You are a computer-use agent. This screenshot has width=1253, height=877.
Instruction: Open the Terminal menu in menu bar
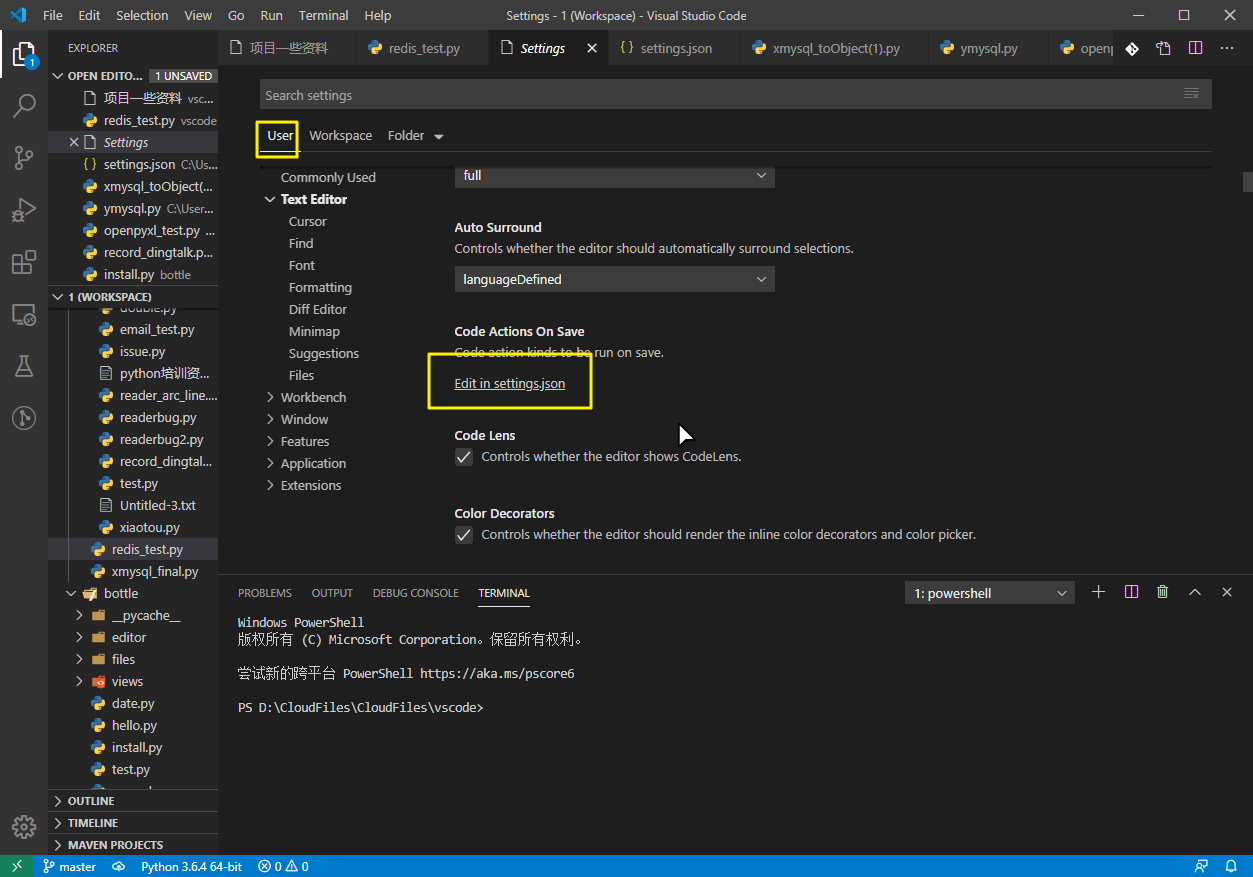324,15
